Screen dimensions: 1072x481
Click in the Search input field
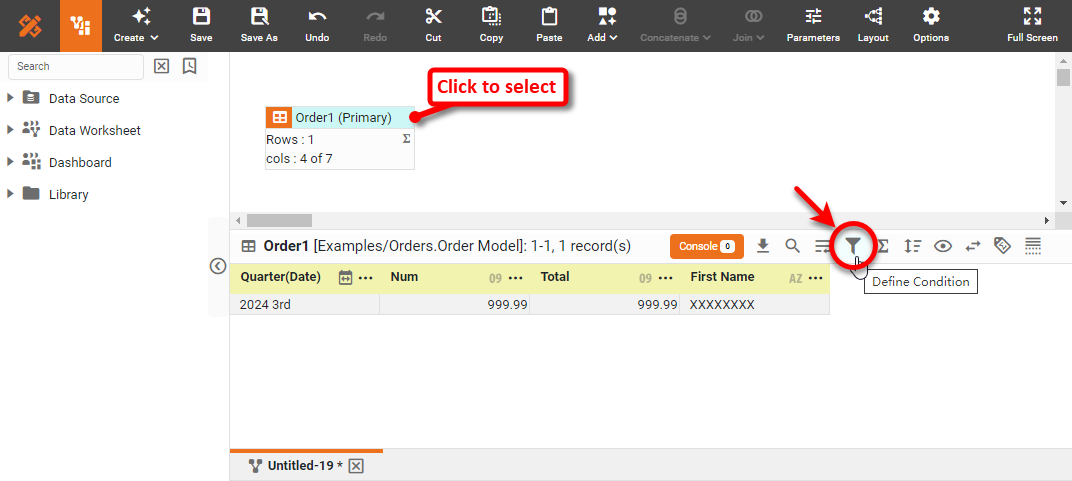tap(75, 66)
